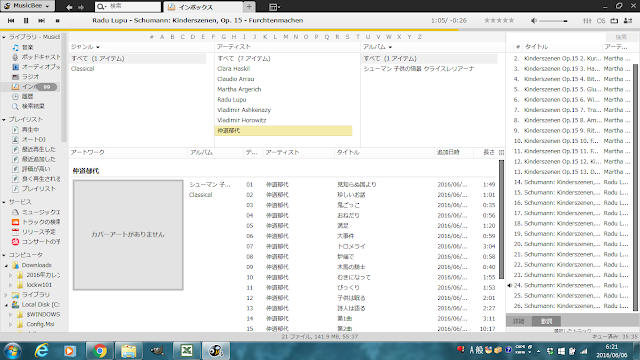Switch to the 詳細 tab in right panel
Image resolution: width=640 pixels, height=360 pixels.
(519, 321)
